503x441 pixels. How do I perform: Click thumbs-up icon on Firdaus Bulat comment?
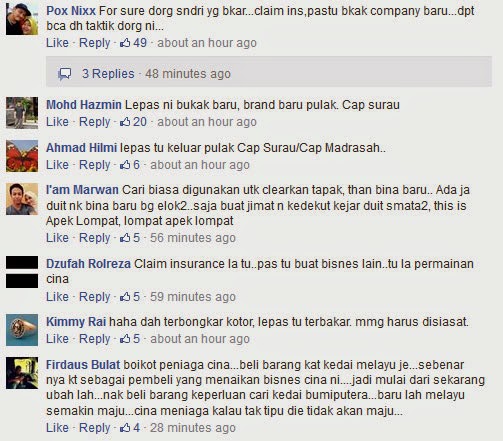[x=125, y=428]
